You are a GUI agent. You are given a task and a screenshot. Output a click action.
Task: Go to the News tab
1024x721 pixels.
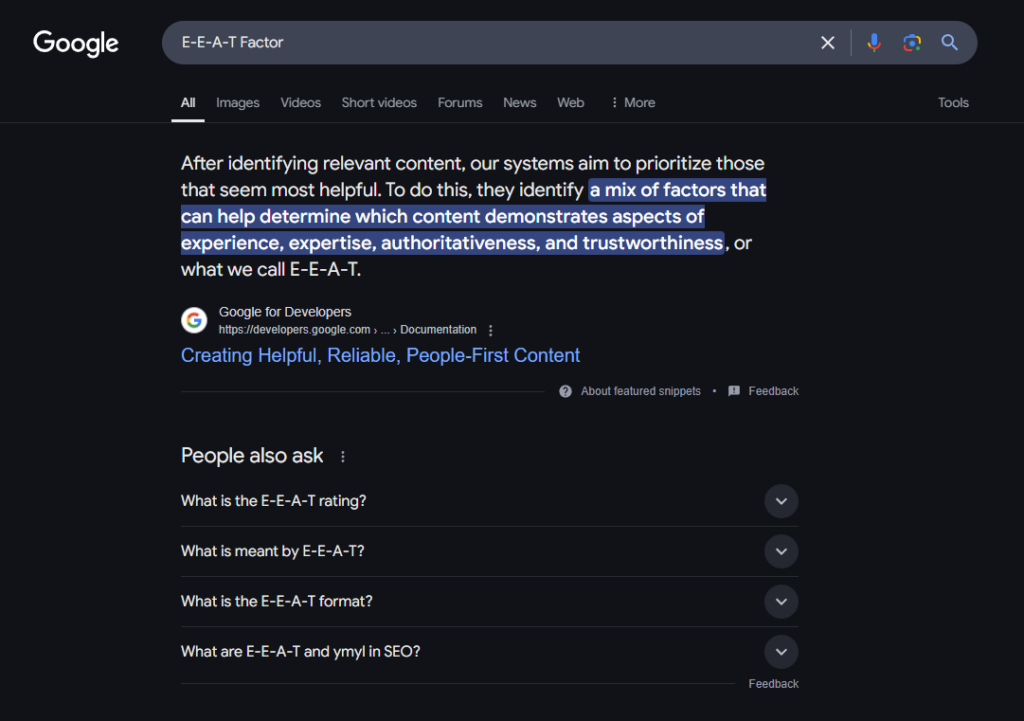[519, 103]
